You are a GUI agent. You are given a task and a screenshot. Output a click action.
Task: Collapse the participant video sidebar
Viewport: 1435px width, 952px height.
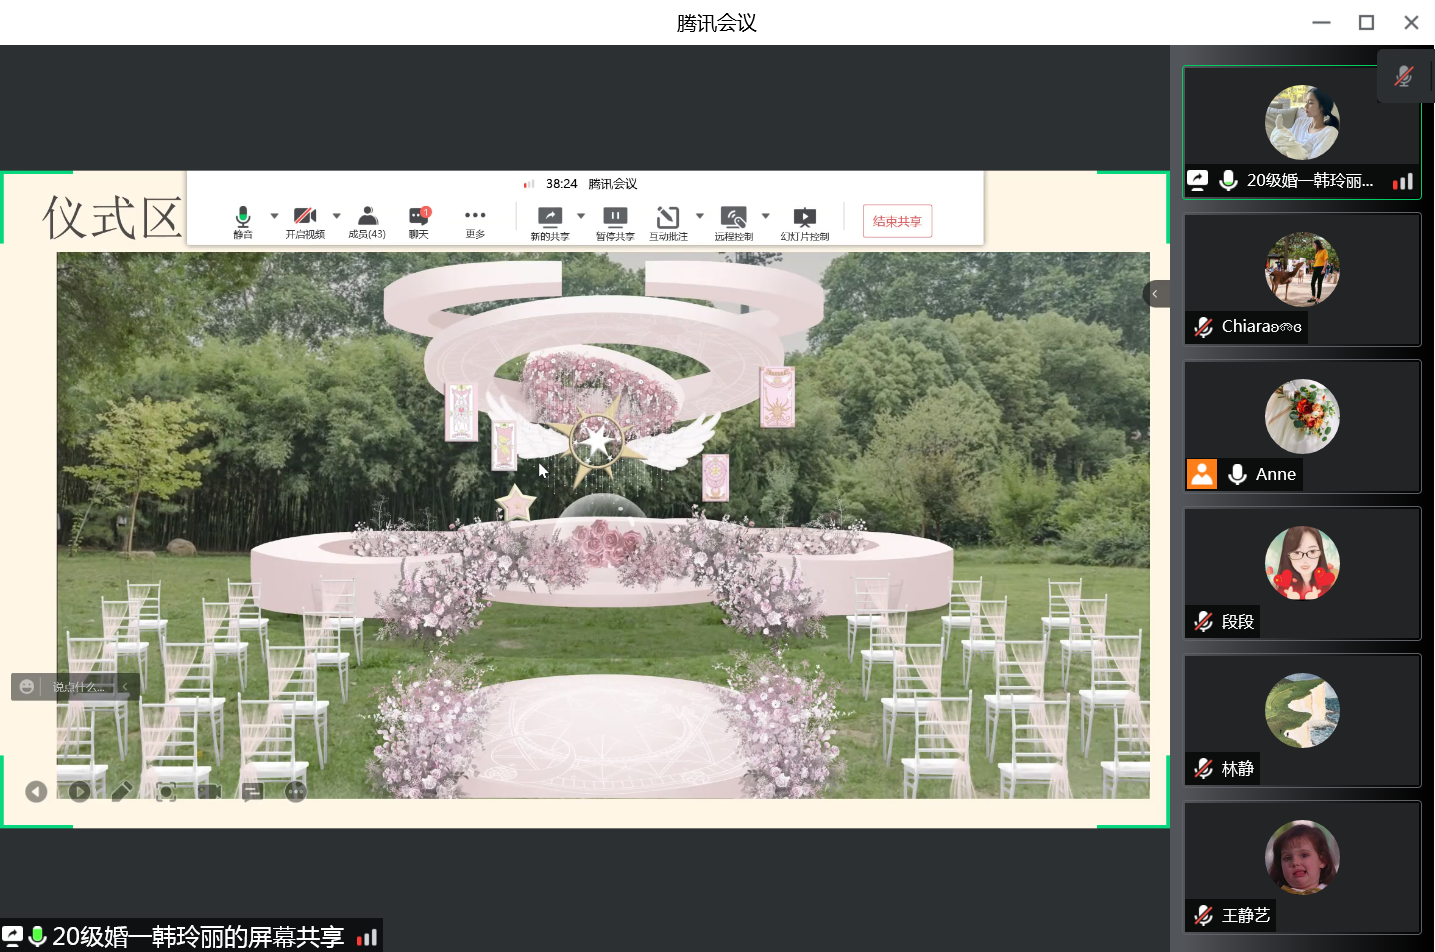[x=1155, y=294]
